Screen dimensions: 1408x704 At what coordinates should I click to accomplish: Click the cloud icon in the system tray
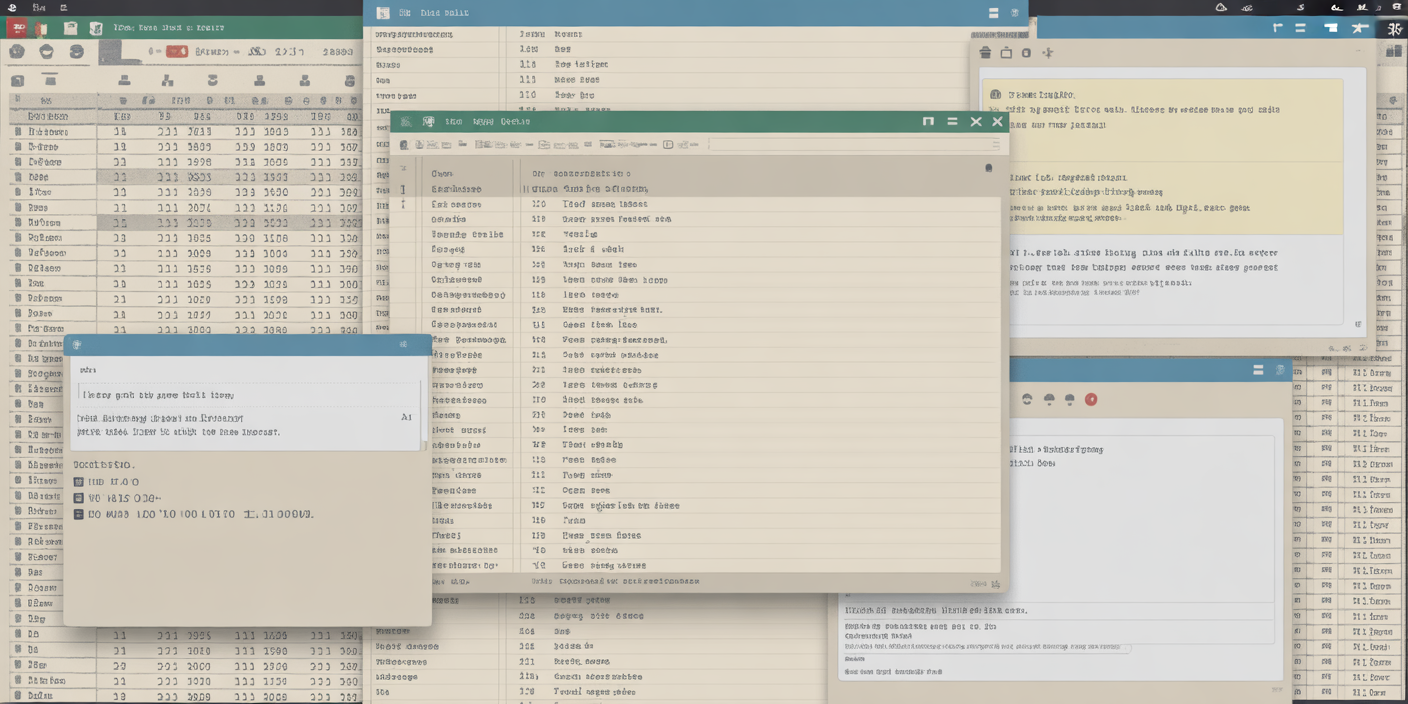click(1221, 7)
